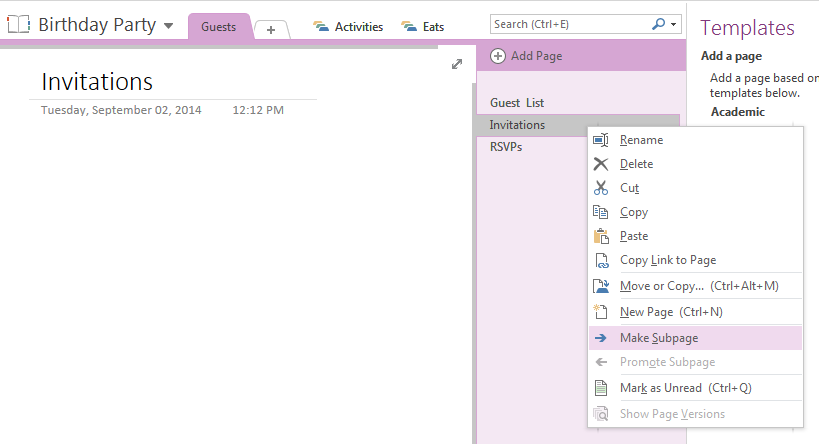Click the Mark as Unread icon

pyautogui.click(x=601, y=388)
